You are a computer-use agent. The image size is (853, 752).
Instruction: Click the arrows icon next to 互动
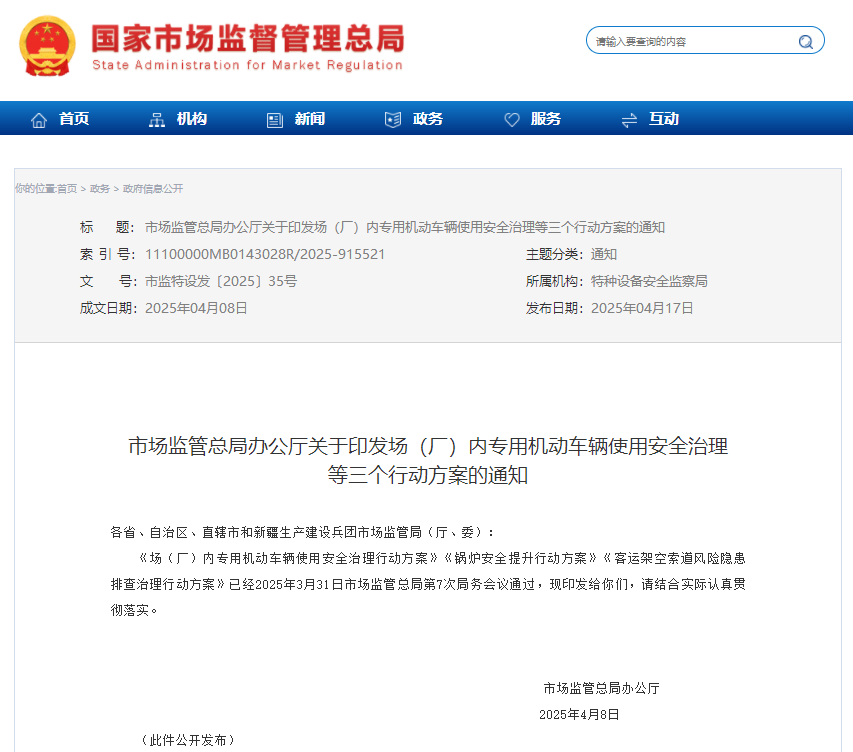pos(629,118)
